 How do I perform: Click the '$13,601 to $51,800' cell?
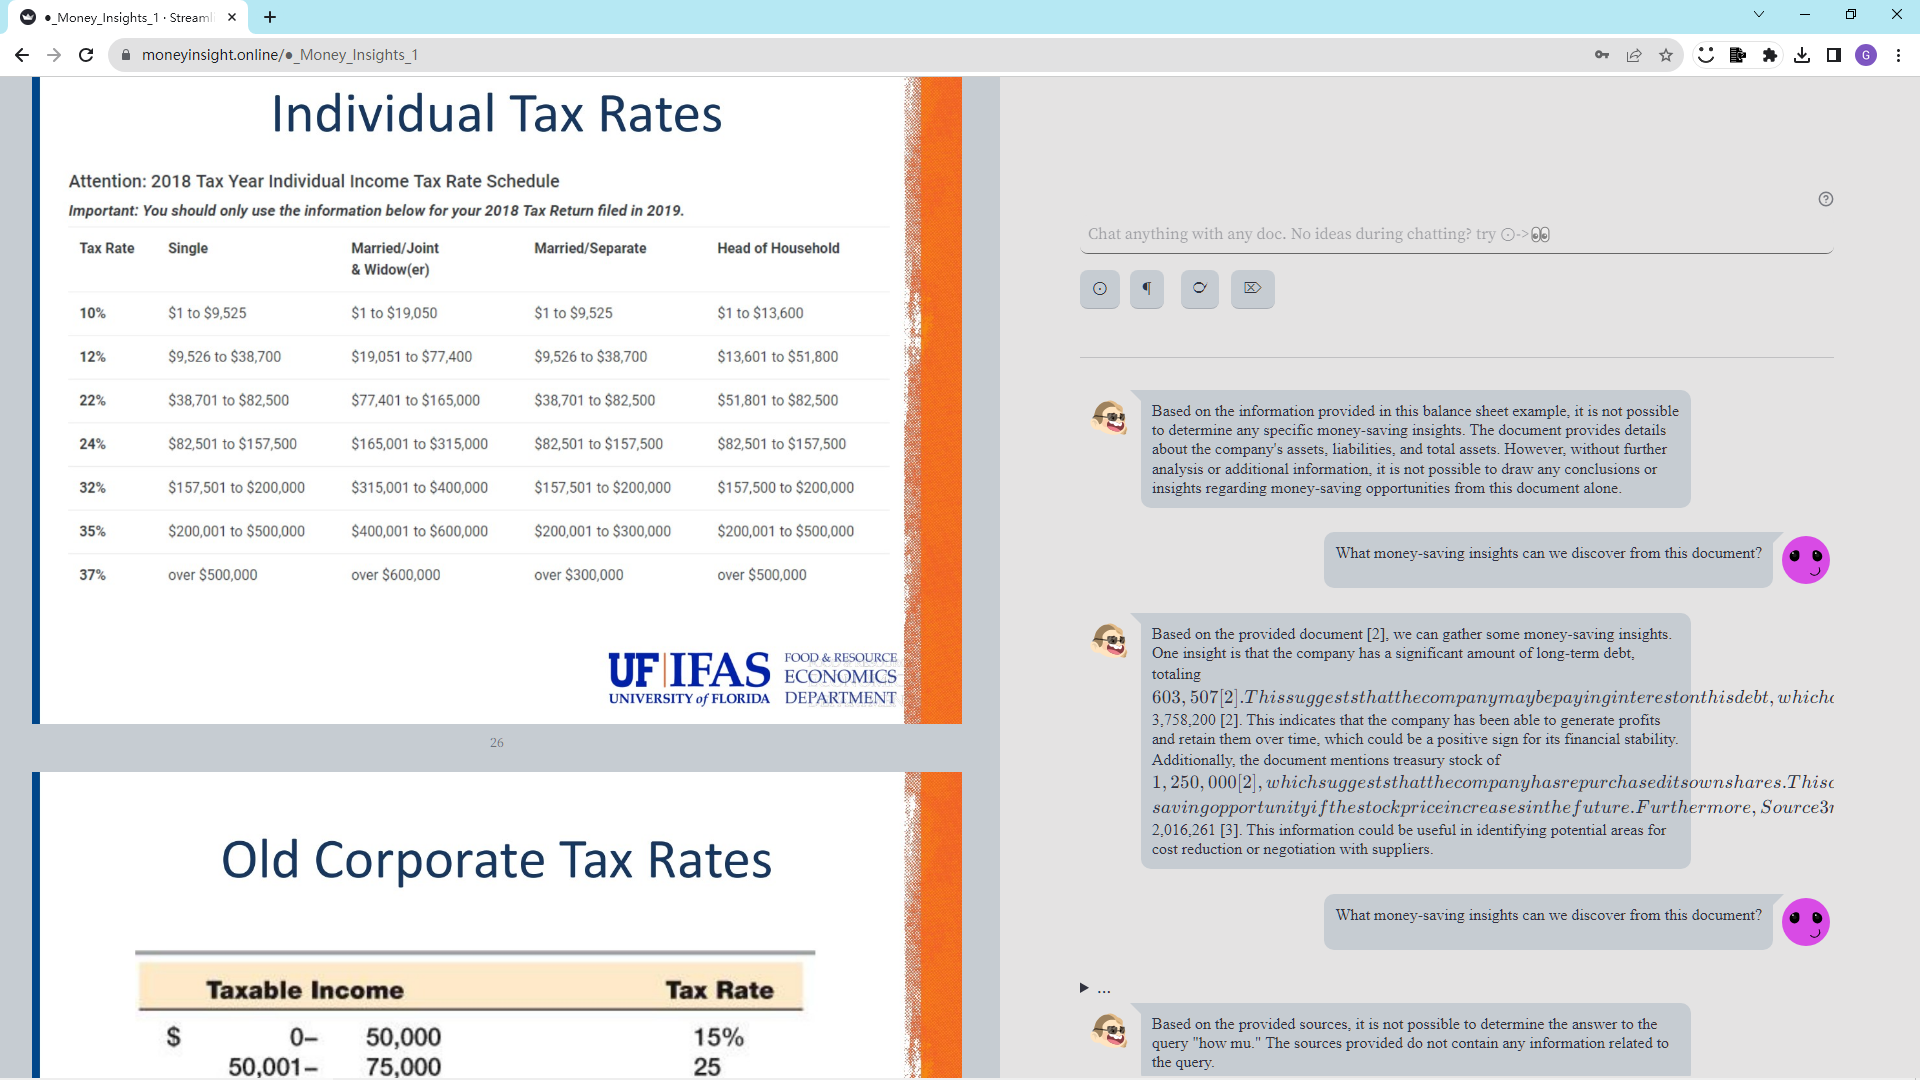[777, 357]
